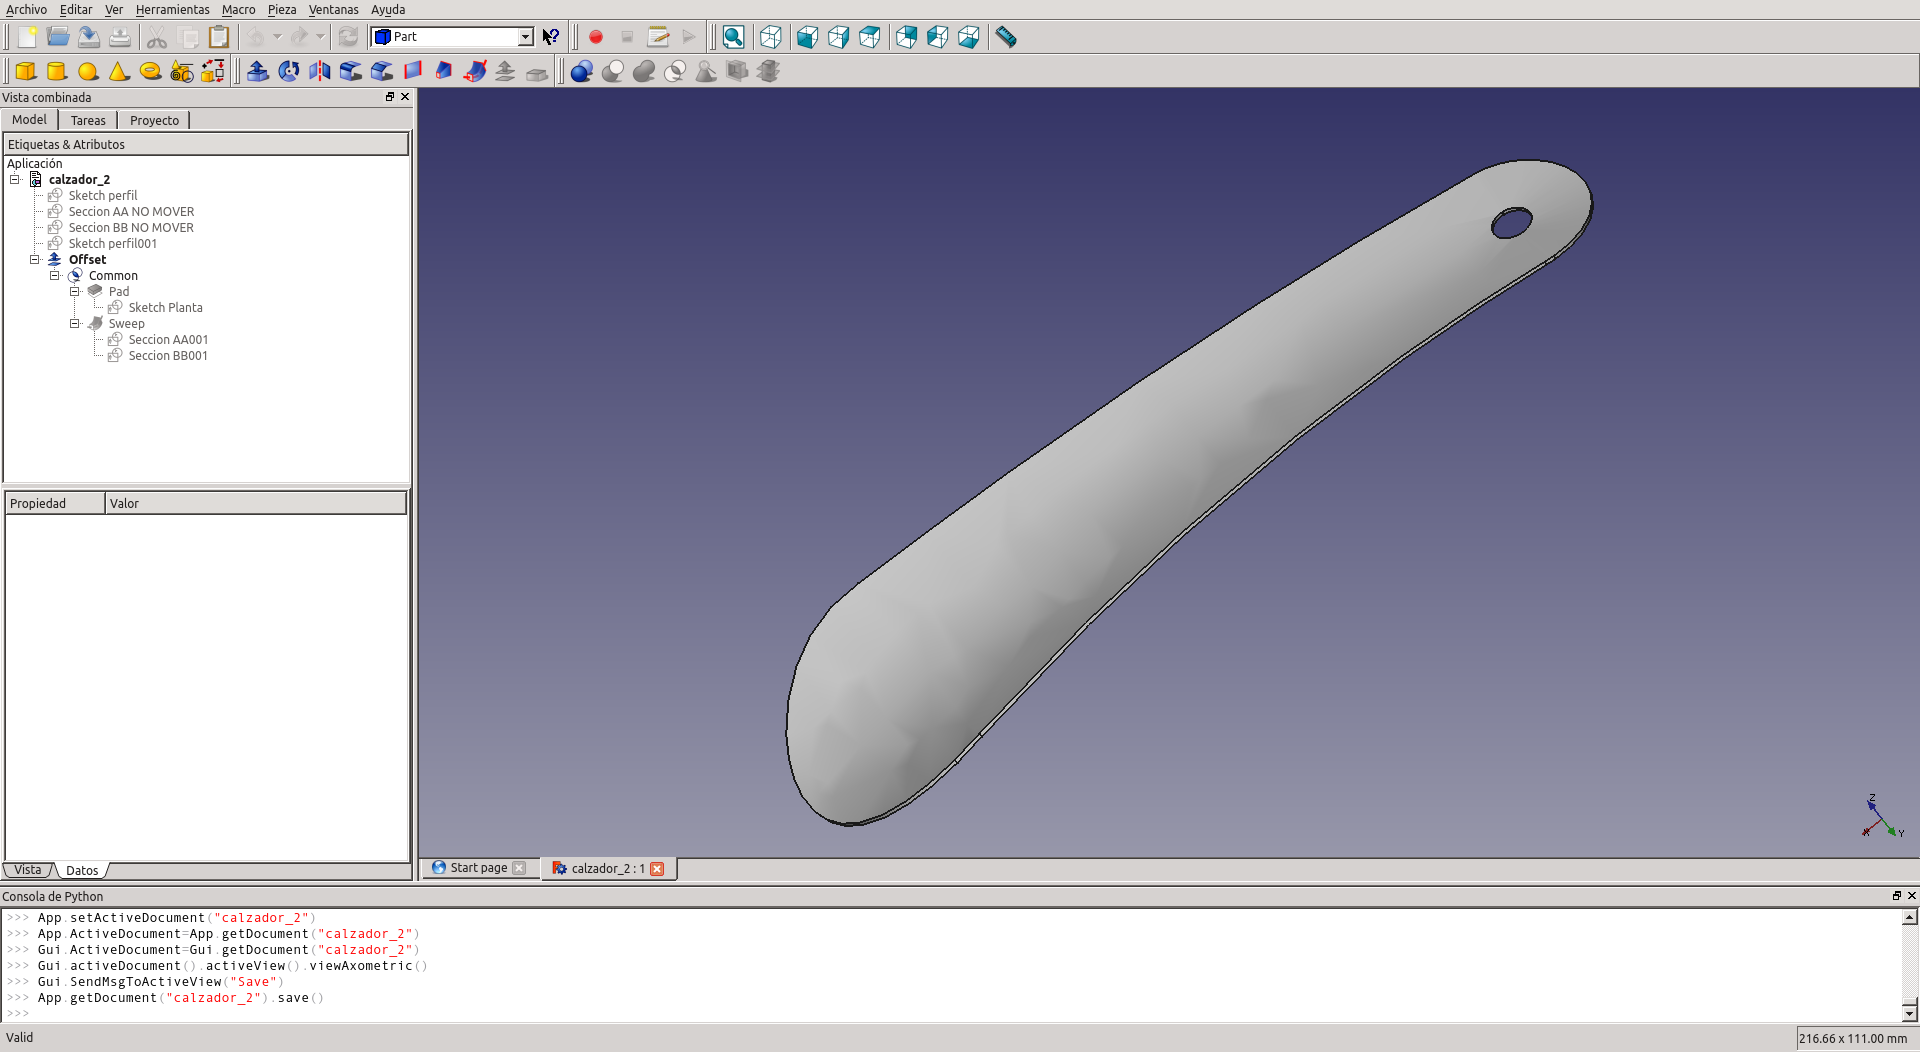Create a sphere primitive

tap(88, 71)
